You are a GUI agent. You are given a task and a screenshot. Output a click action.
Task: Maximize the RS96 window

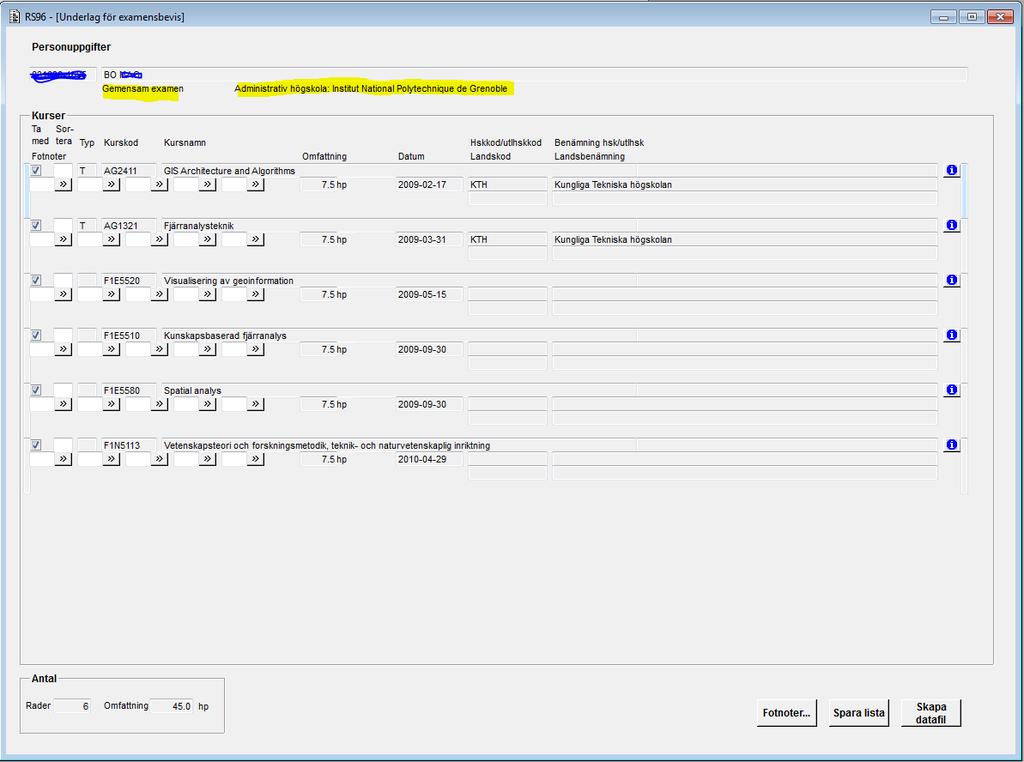point(972,17)
